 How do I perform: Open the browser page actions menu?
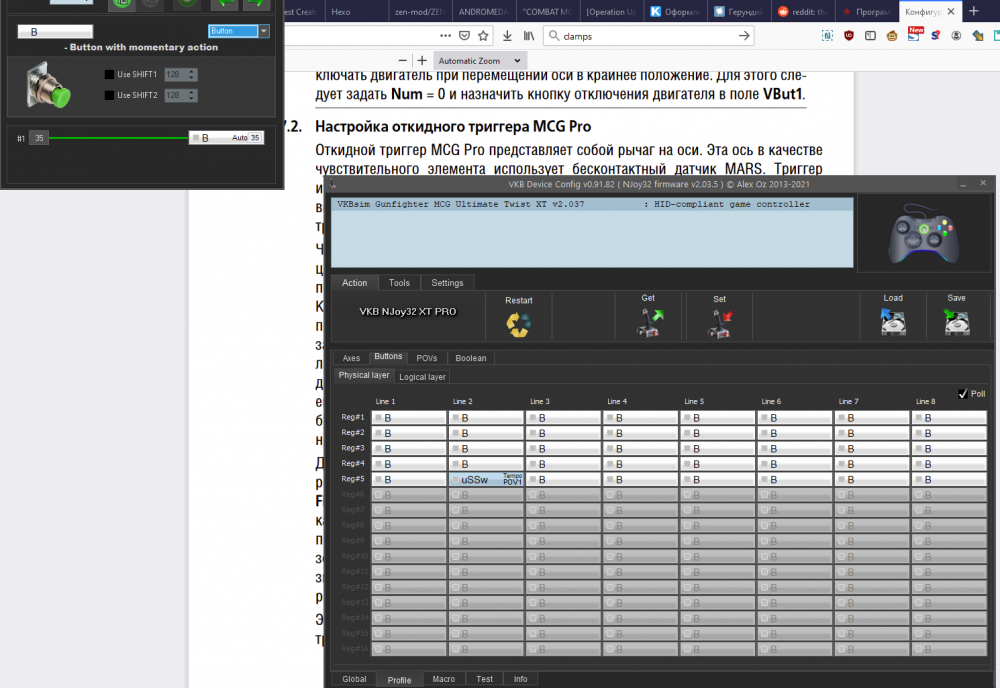(445, 36)
